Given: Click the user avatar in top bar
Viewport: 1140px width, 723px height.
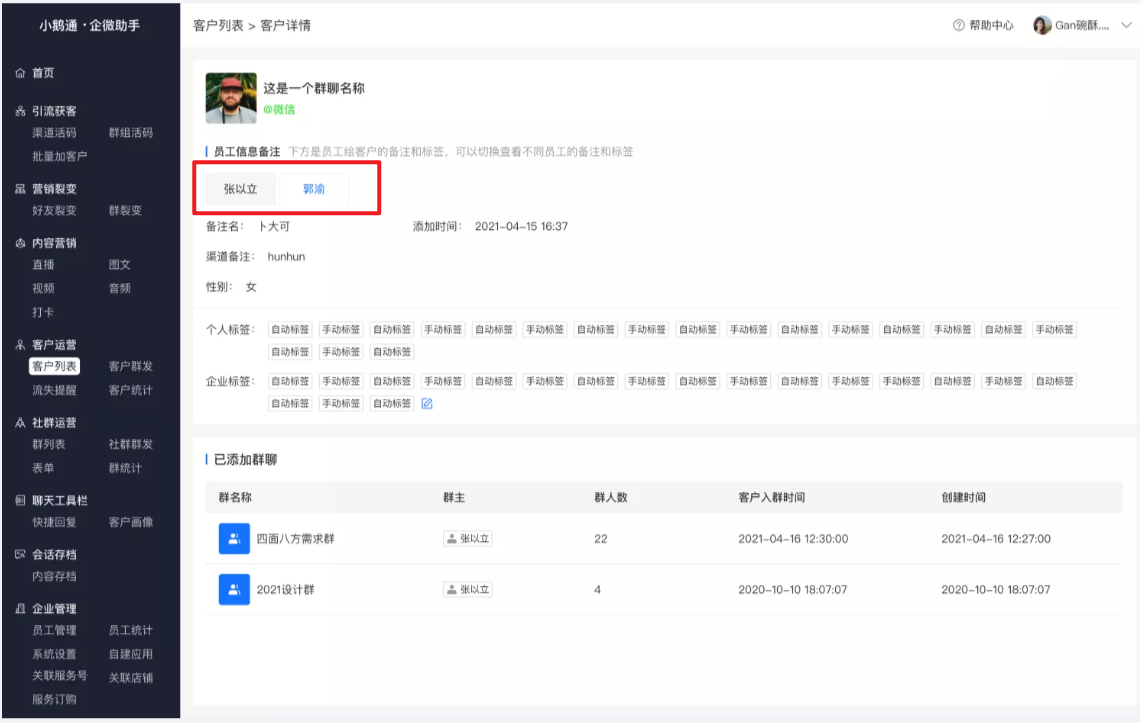Looking at the screenshot, I should point(1042,25).
